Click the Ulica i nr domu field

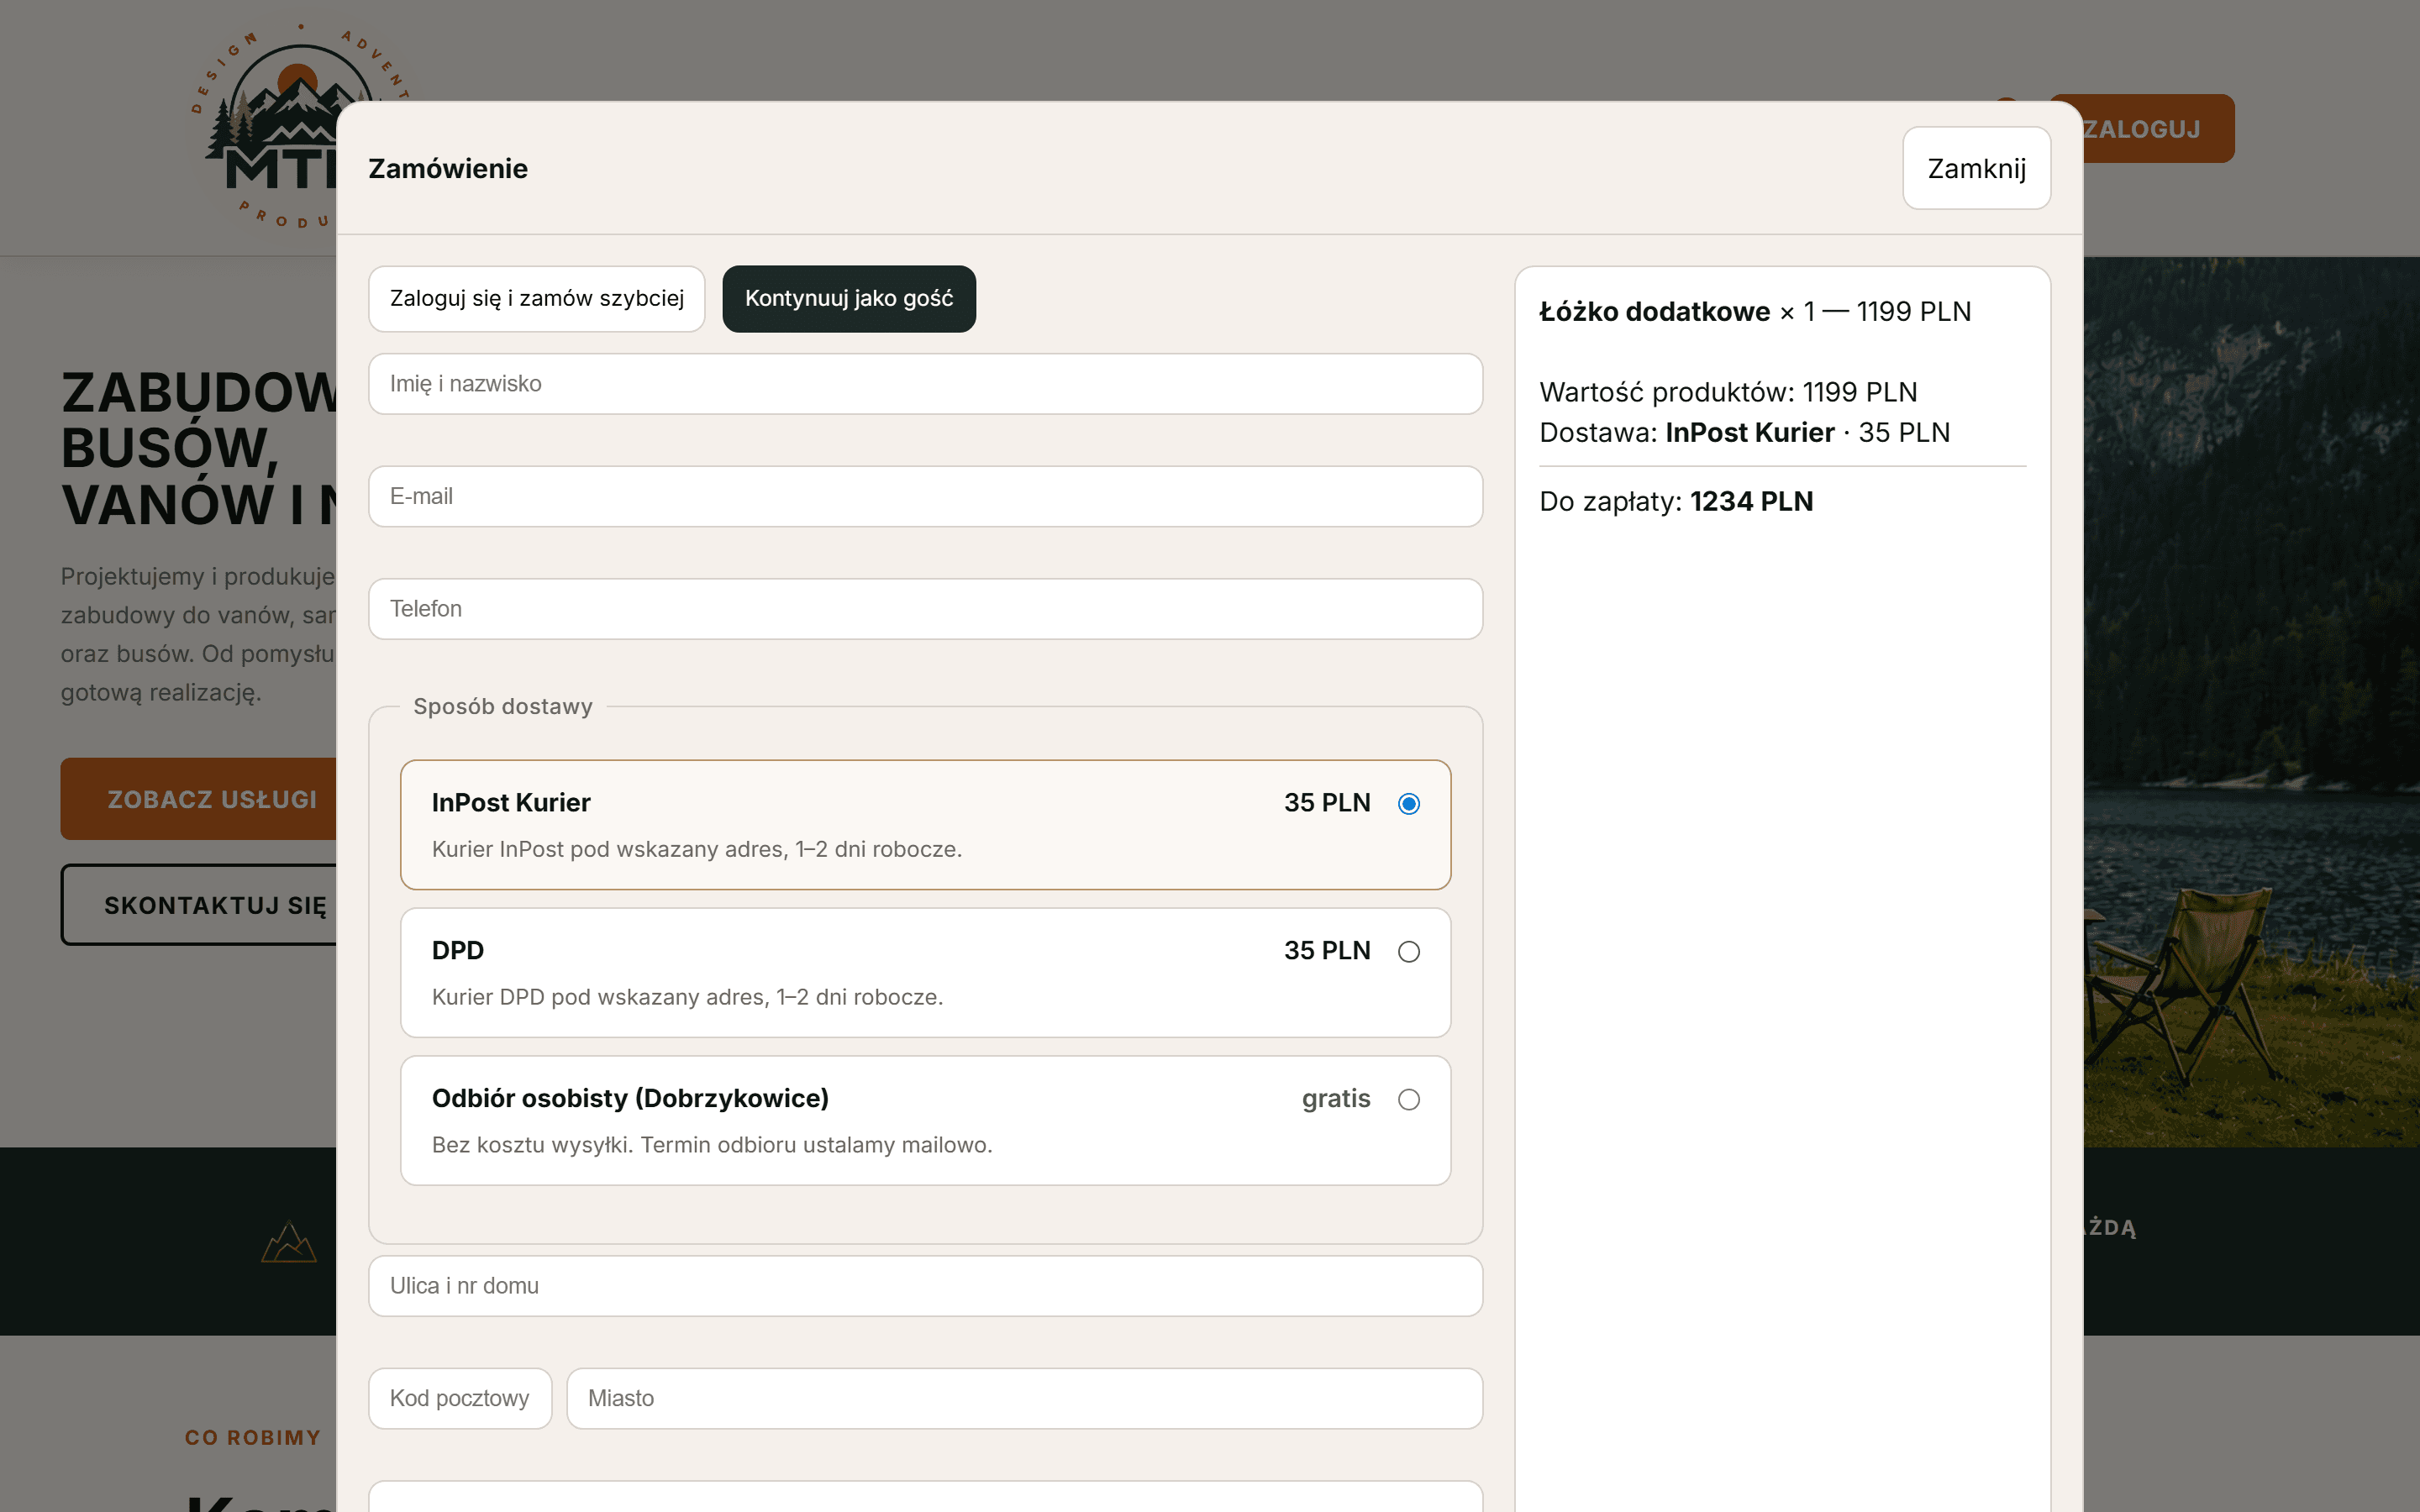click(x=925, y=1286)
